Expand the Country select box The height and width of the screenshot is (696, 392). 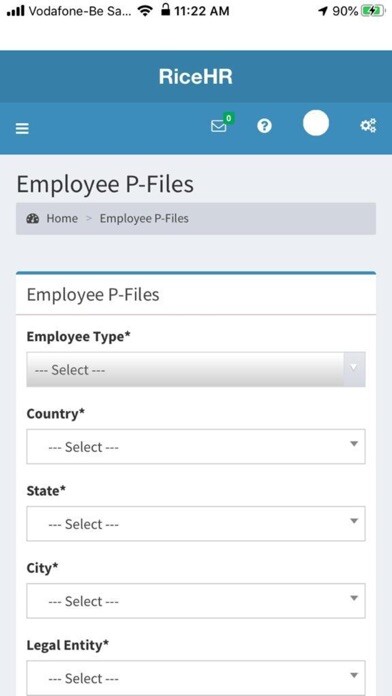(196, 447)
